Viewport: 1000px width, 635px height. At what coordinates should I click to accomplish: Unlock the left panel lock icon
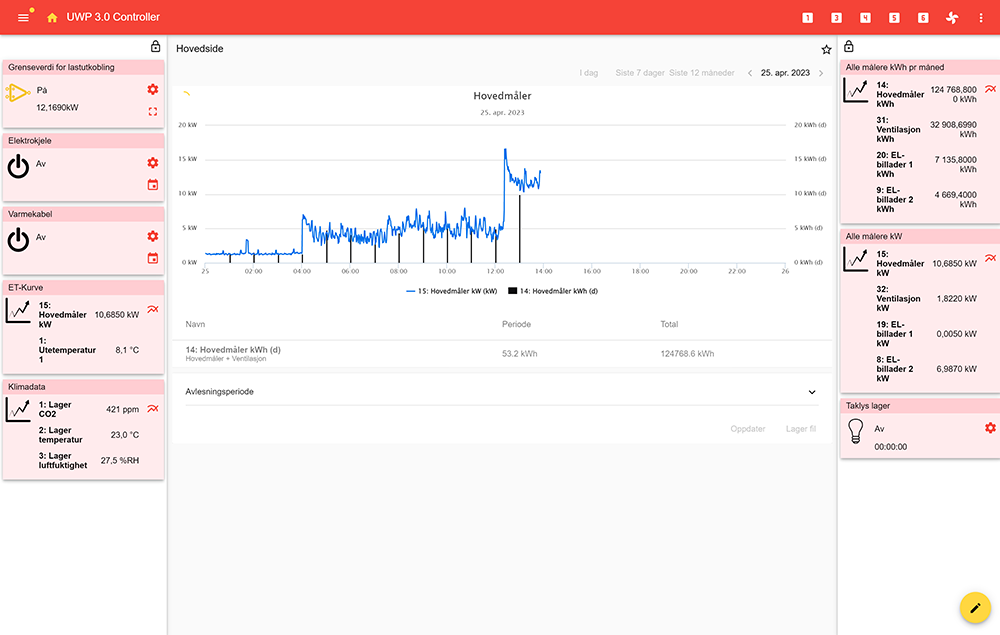point(155,46)
